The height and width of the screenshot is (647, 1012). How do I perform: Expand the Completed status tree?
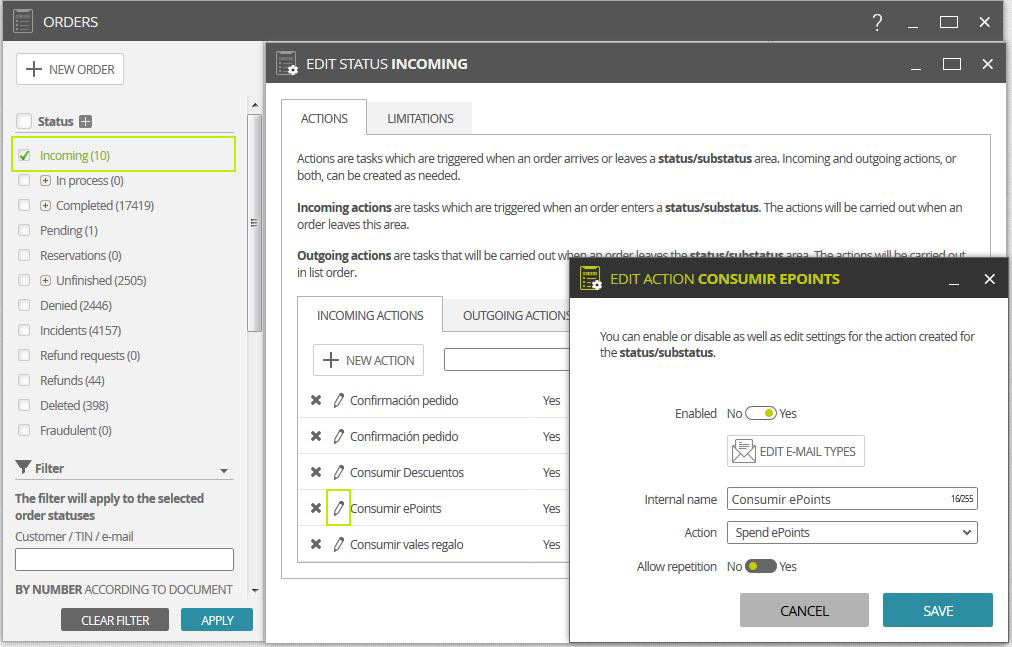coord(45,205)
